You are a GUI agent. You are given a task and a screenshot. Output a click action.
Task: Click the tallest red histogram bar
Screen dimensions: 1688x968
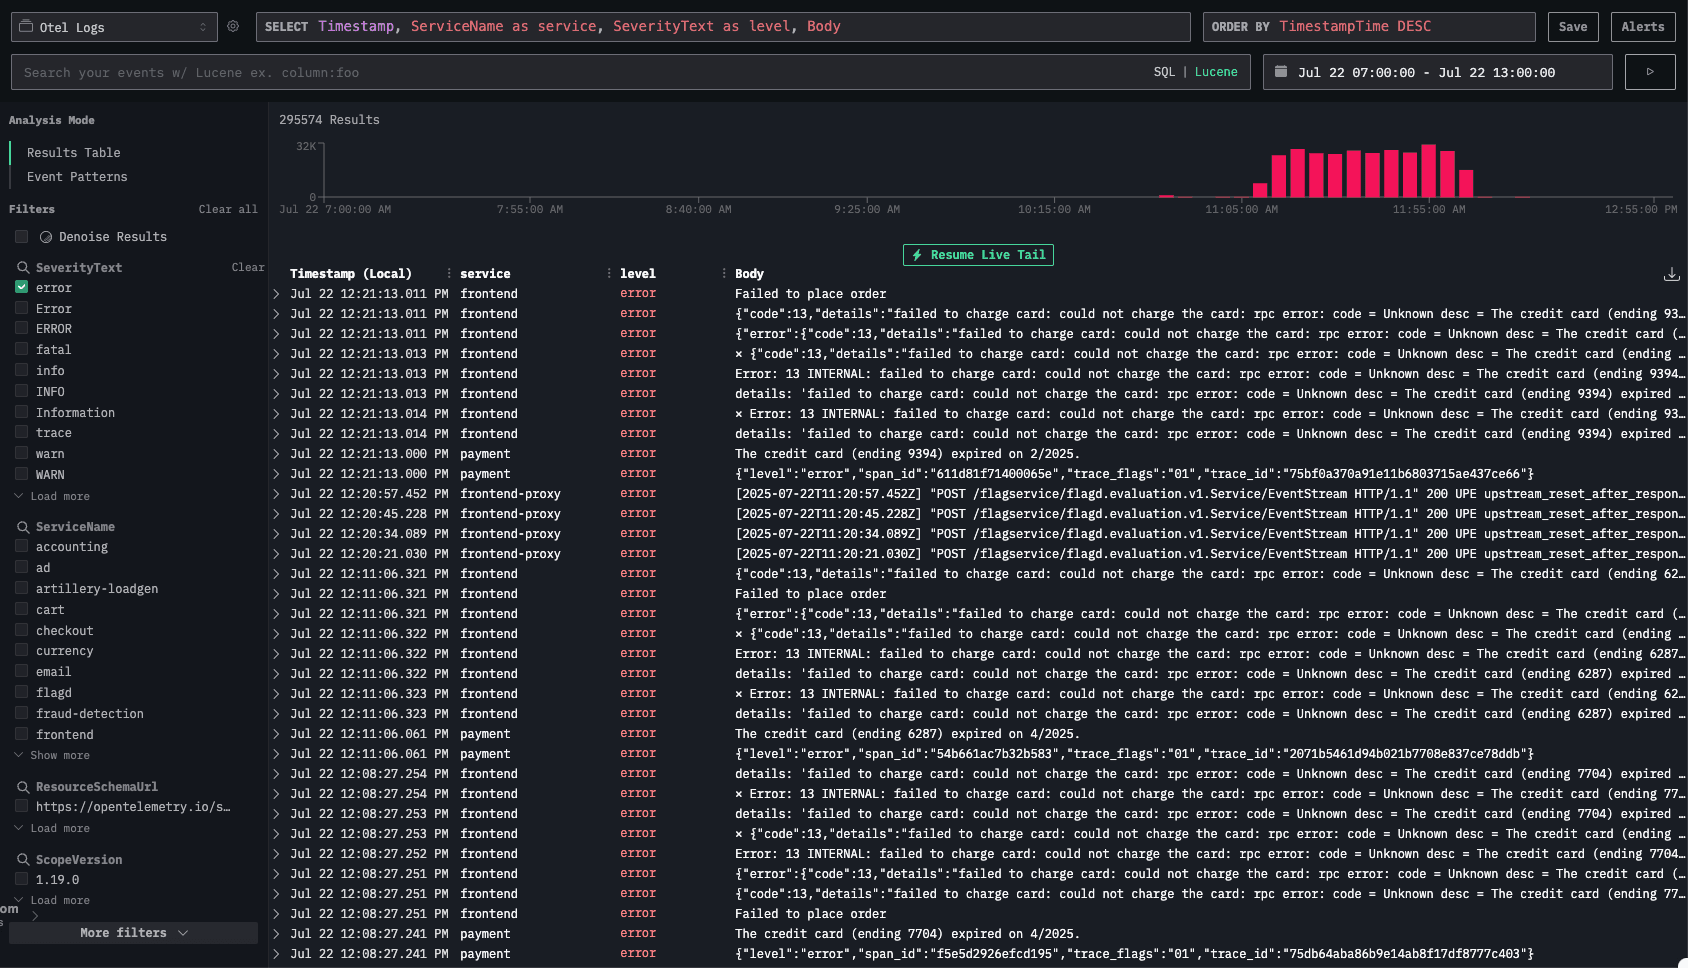[x=1428, y=171]
